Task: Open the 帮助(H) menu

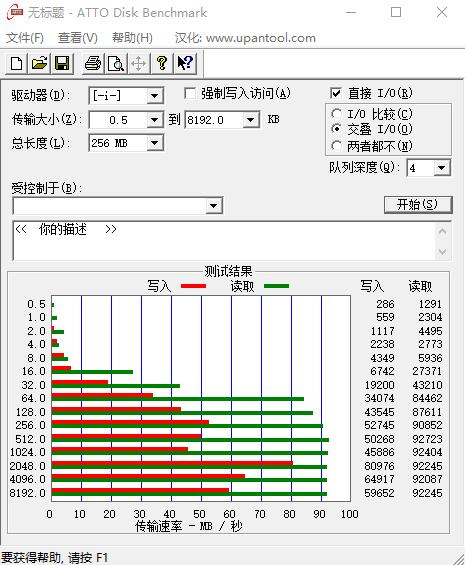Action: (132, 37)
